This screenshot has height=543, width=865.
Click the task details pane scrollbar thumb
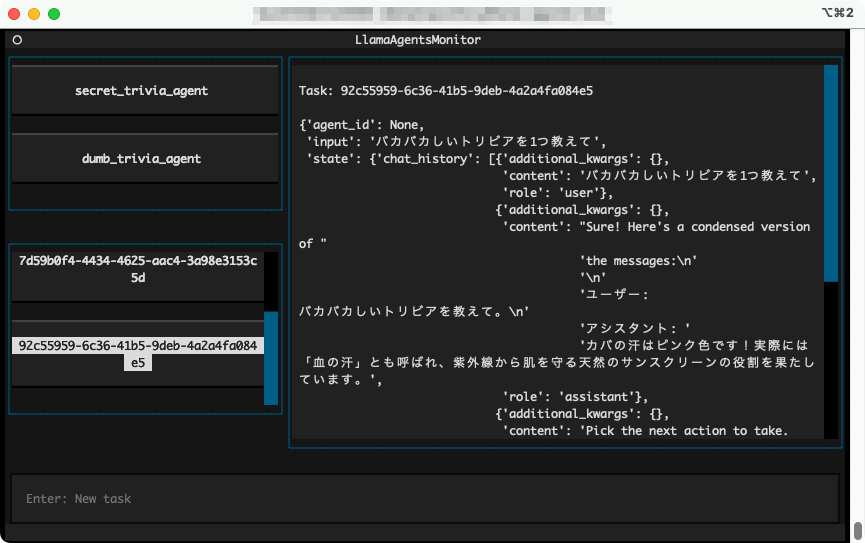(831, 173)
